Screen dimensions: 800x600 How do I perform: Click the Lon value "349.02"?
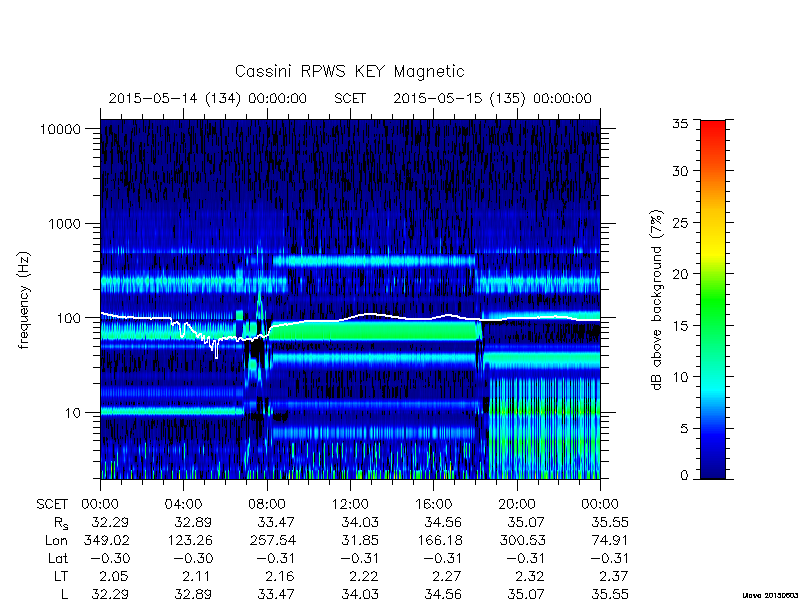(106, 540)
